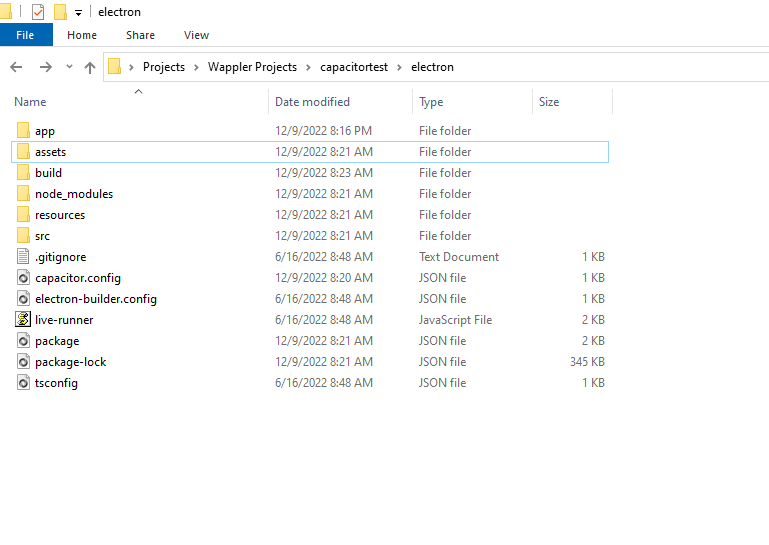Screen dimensions: 769x545
Task: Select the app folder icon
Action: coord(23,130)
